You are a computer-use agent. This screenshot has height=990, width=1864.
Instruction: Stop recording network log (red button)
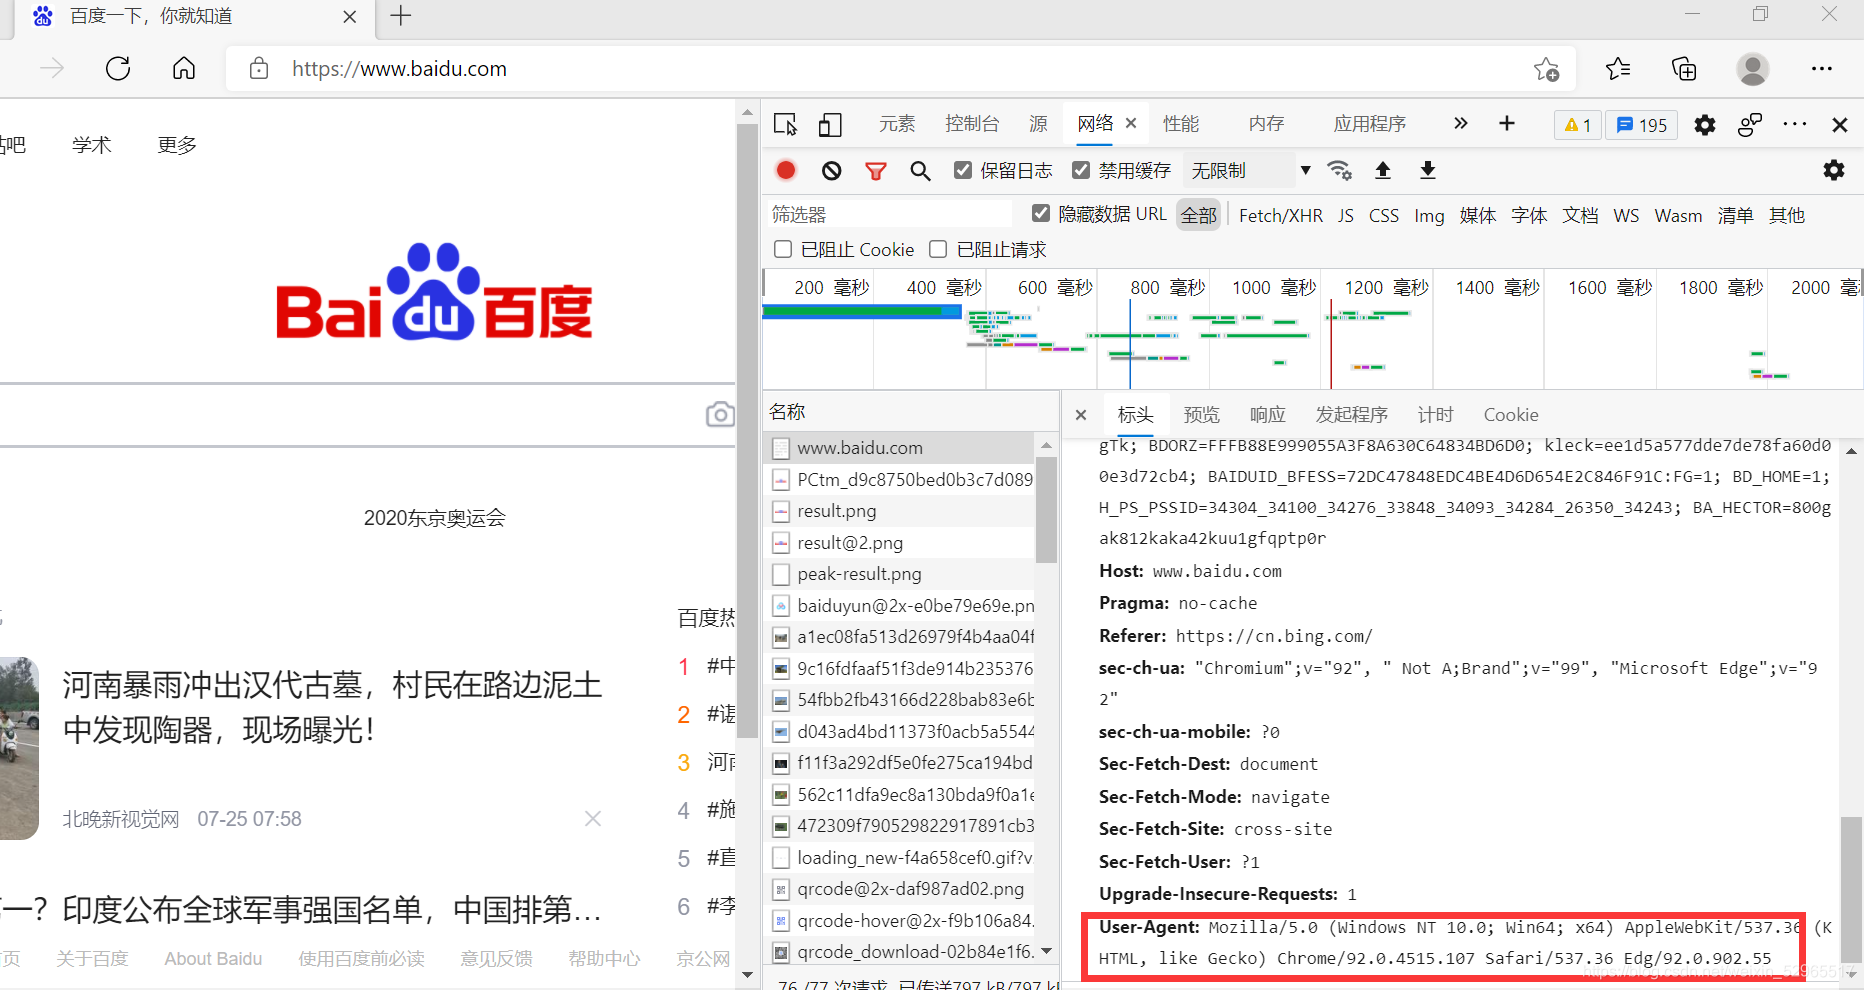click(786, 170)
